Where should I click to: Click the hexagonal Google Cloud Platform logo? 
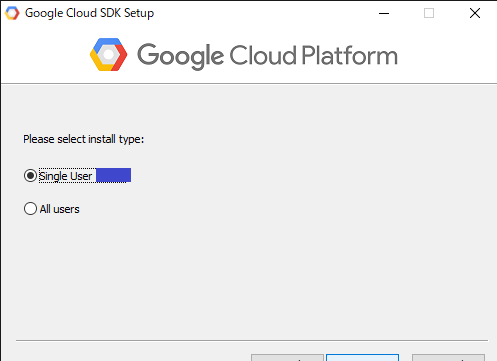(x=109, y=54)
